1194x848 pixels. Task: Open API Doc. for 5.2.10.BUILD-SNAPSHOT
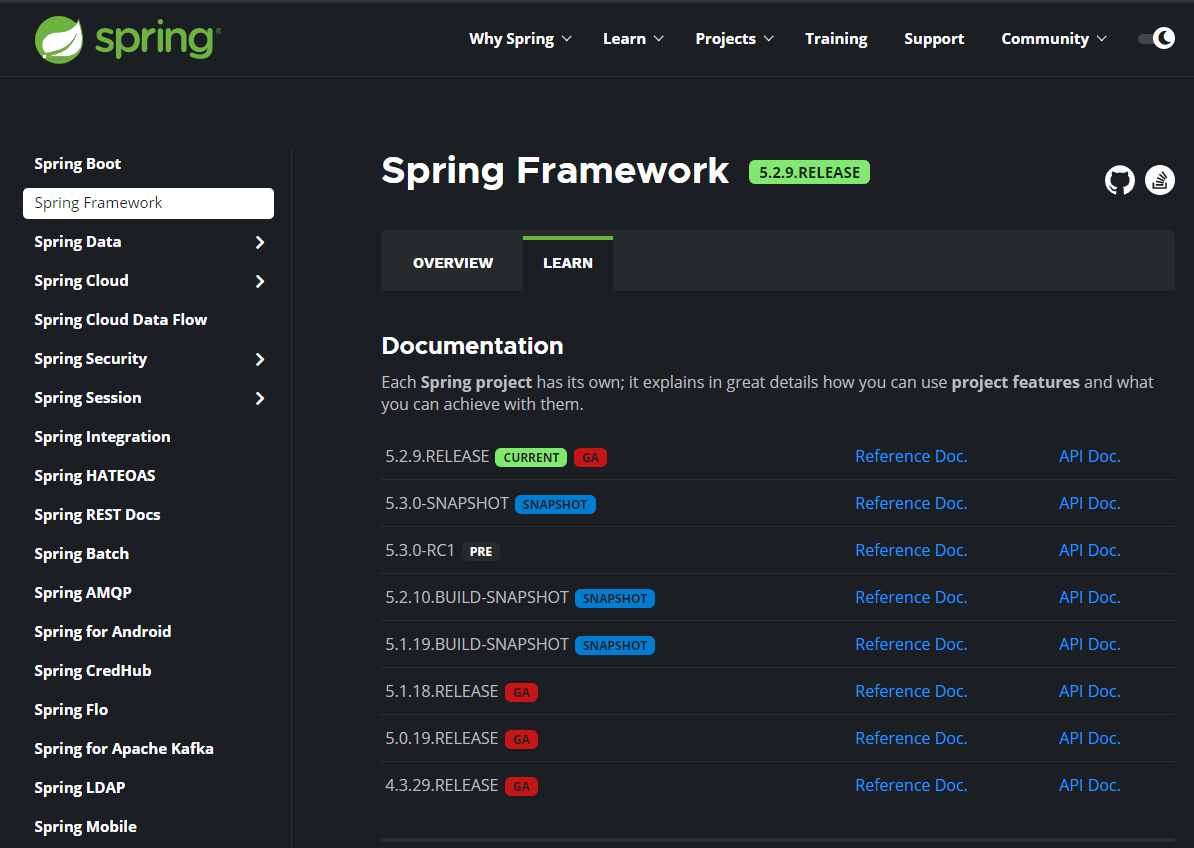[x=1090, y=598]
